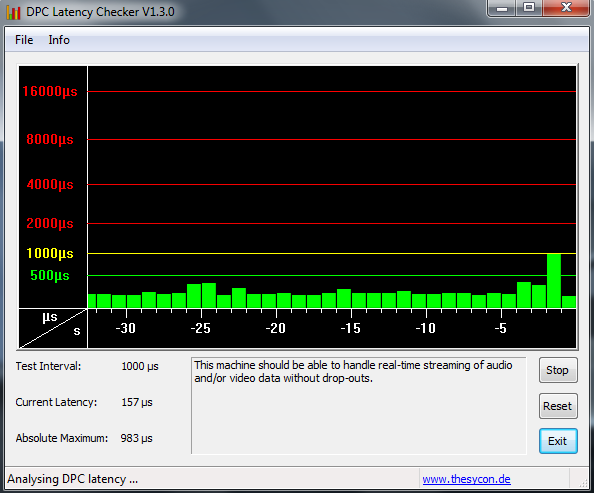Click the 1000µs yellow threshold label
Image resolution: width=594 pixels, height=493 pixels.
pos(50,253)
